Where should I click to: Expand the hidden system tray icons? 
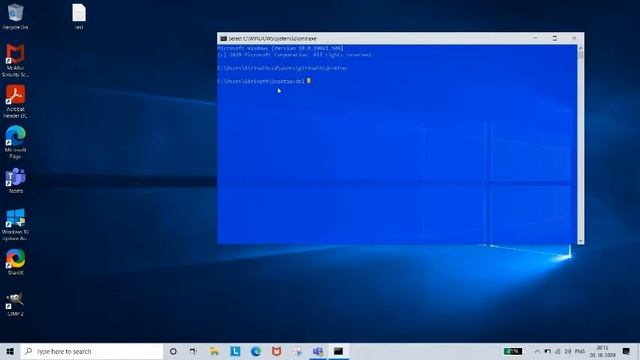click(537, 351)
